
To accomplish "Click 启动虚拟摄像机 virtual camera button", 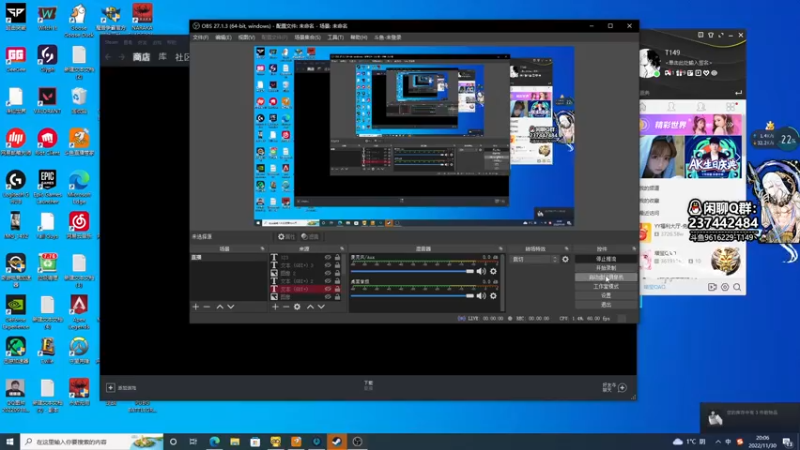I will click(x=606, y=277).
